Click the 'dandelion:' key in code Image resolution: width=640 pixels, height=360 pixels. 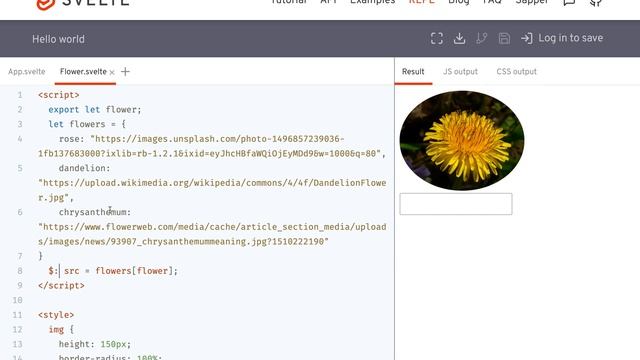coord(84,168)
